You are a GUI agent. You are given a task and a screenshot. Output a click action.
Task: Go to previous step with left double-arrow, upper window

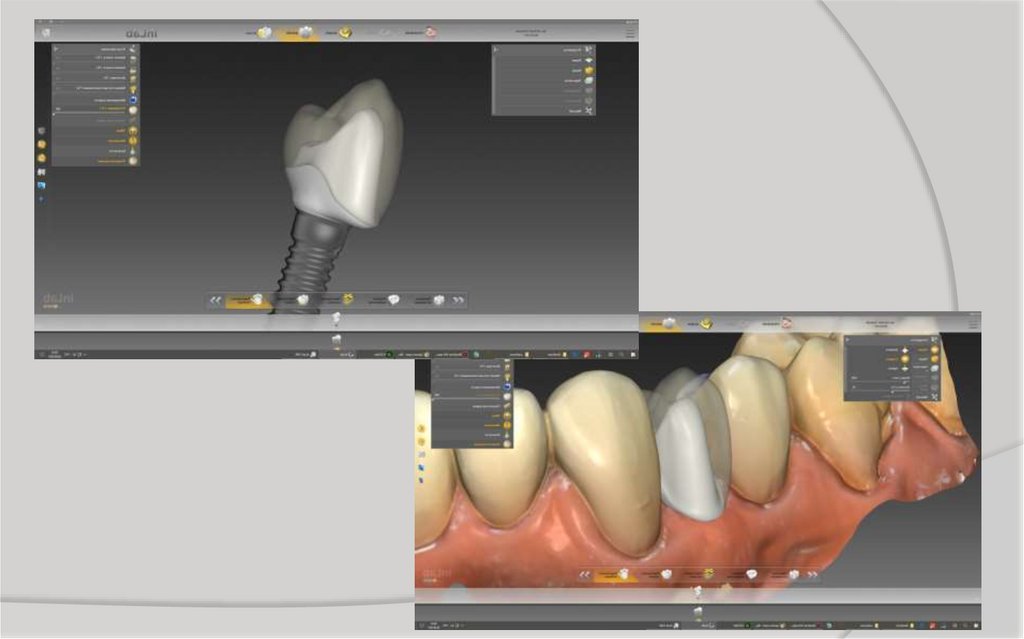pos(216,300)
